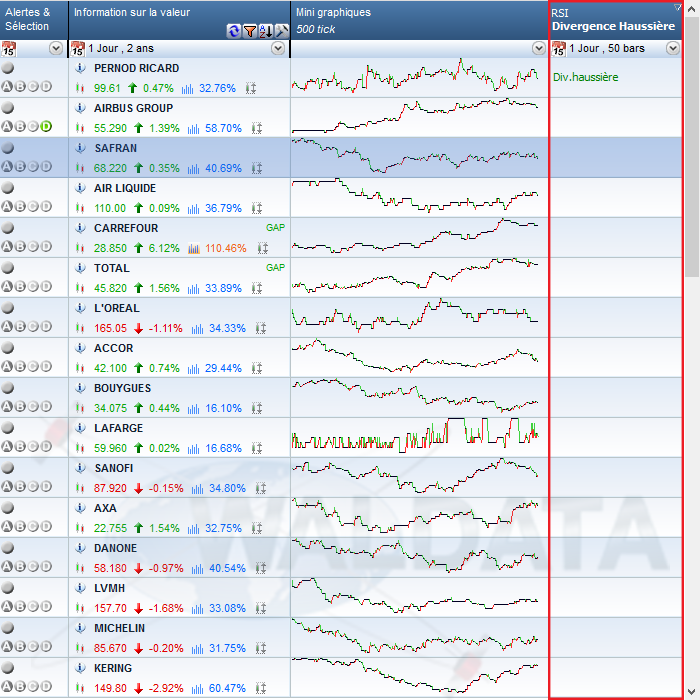This screenshot has height=700, width=700.
Task: Click DANONE price 58.180
Action: pos(110,568)
